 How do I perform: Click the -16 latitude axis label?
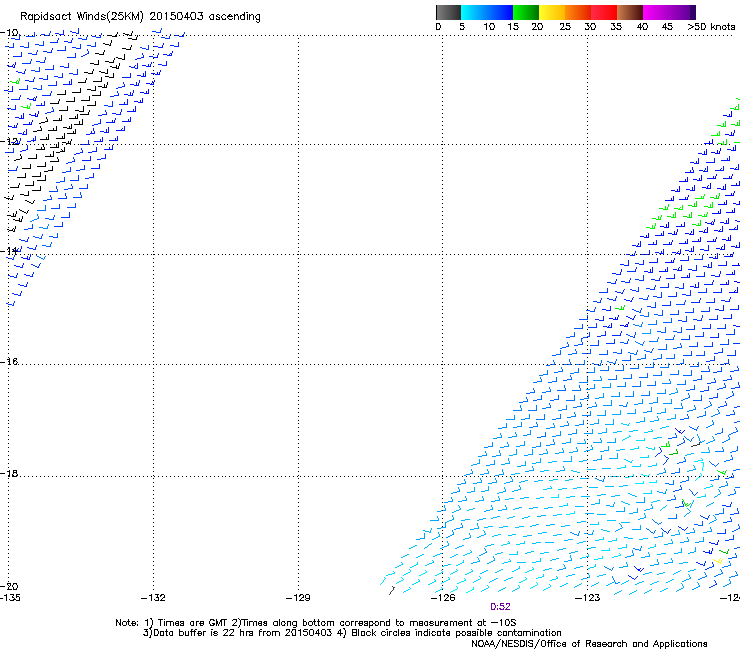coord(9,362)
